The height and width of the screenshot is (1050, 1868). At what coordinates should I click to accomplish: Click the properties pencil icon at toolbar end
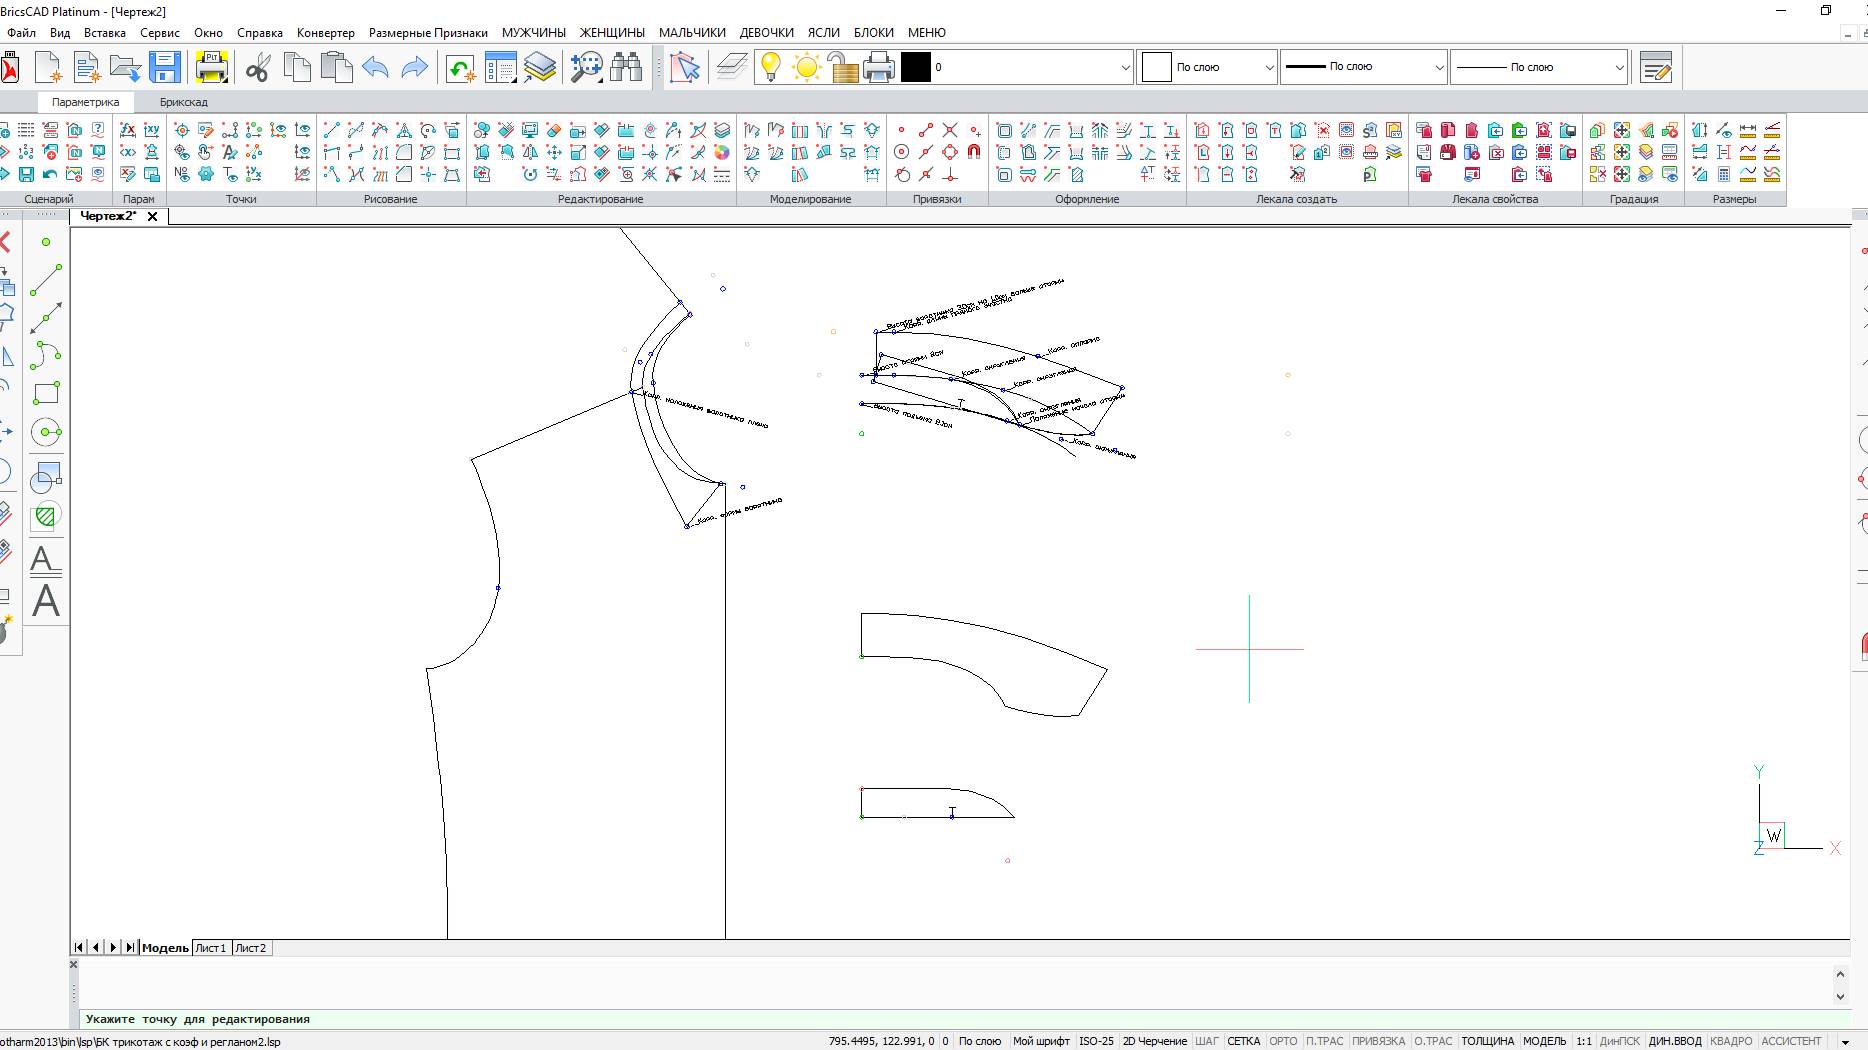(1656, 67)
